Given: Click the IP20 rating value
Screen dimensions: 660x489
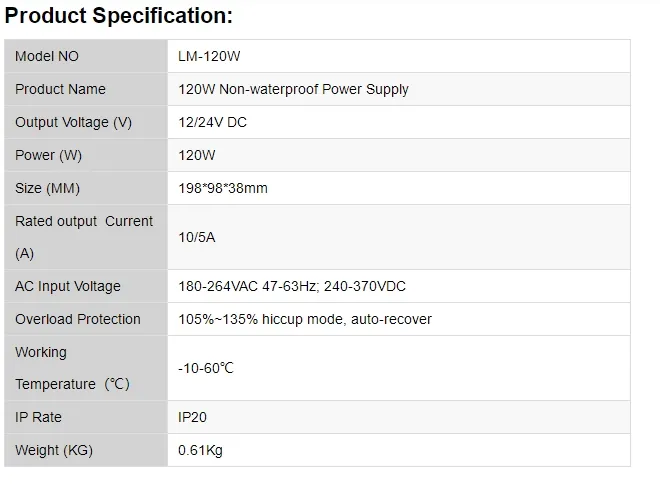Looking at the screenshot, I should [x=193, y=417].
